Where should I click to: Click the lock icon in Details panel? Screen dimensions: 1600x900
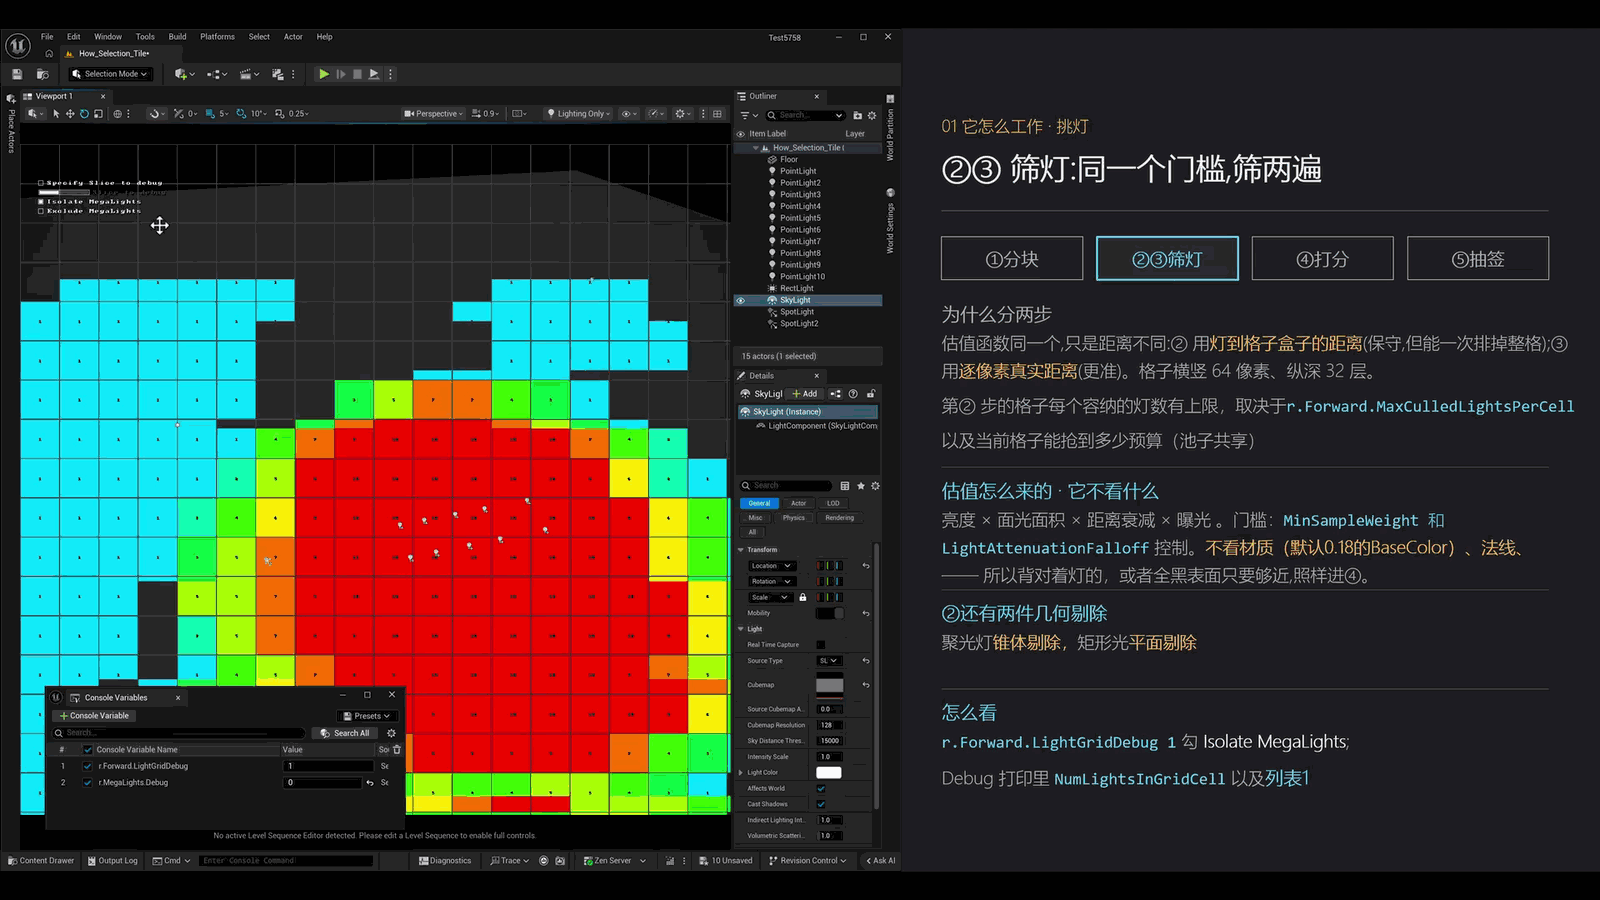click(x=871, y=394)
